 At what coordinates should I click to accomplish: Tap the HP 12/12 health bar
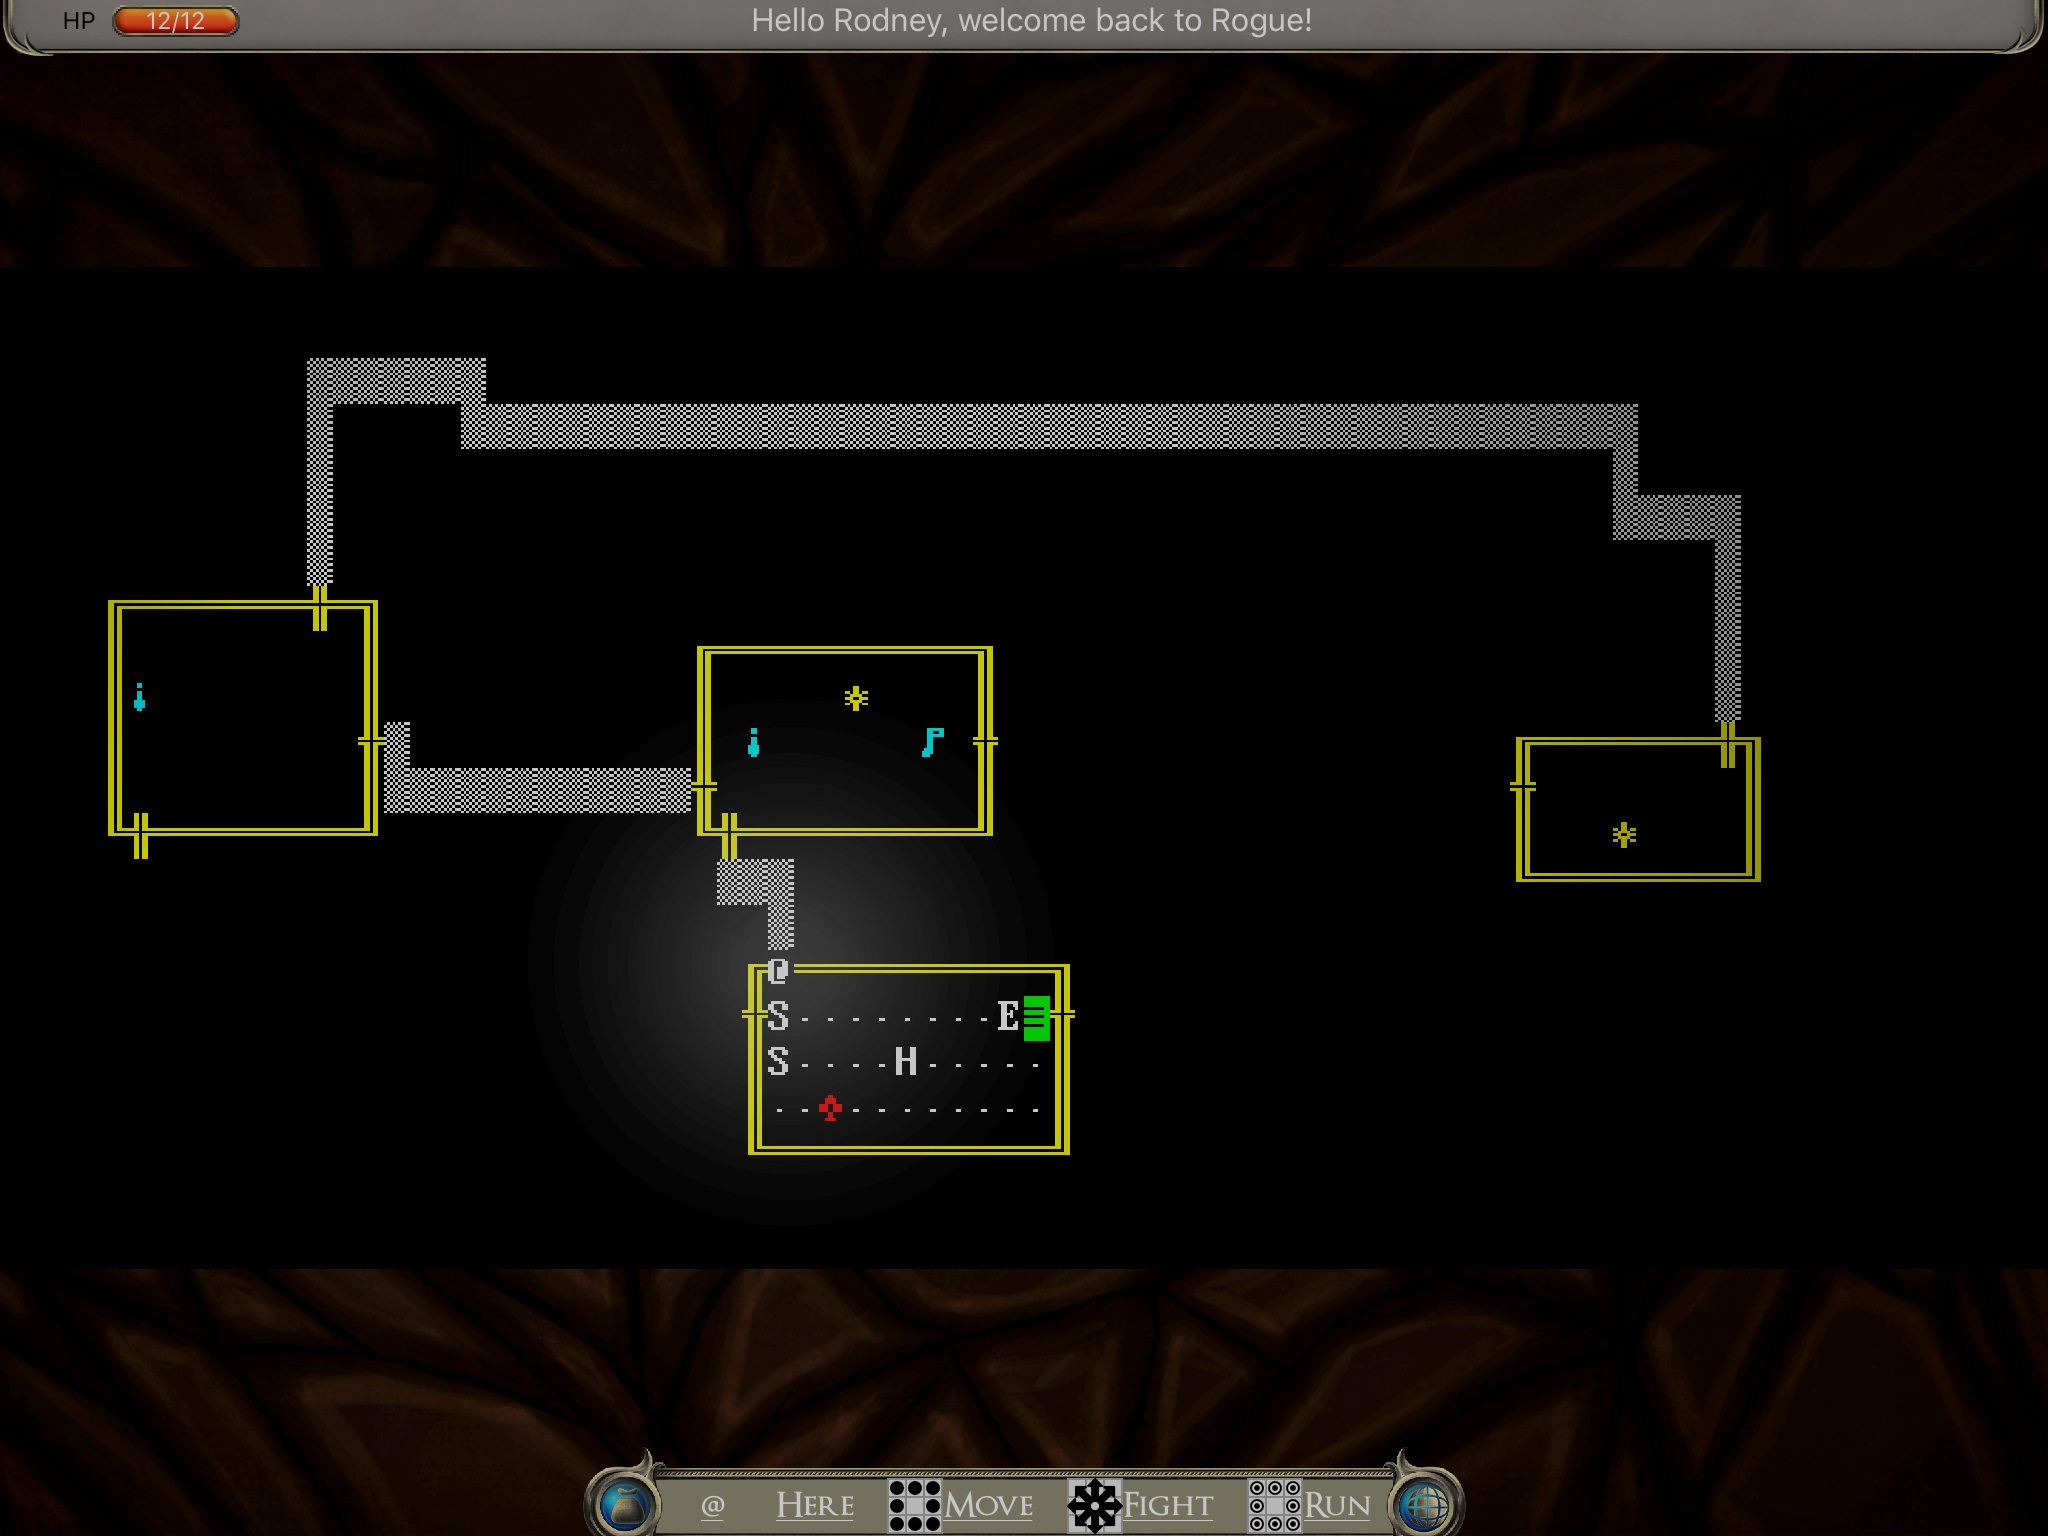176,21
